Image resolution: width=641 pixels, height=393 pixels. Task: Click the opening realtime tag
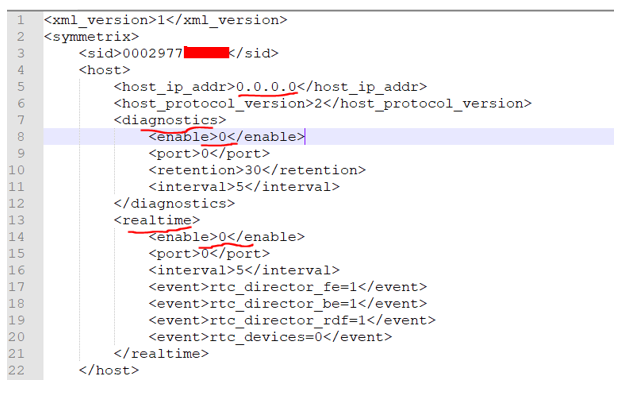pyautogui.click(x=157, y=220)
